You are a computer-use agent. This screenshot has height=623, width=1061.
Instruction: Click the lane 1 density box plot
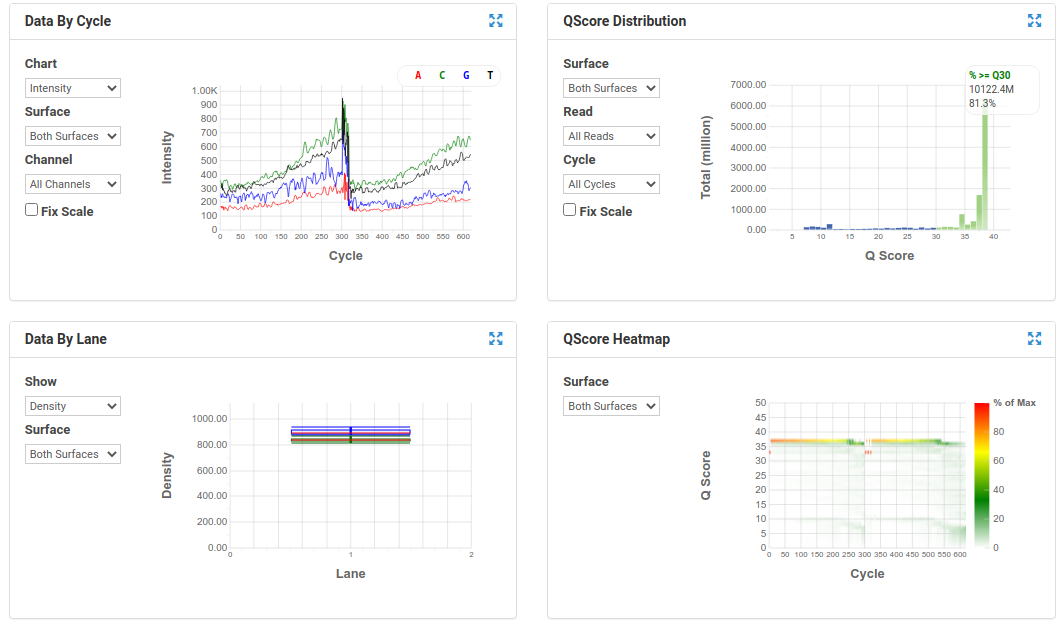pyautogui.click(x=350, y=434)
